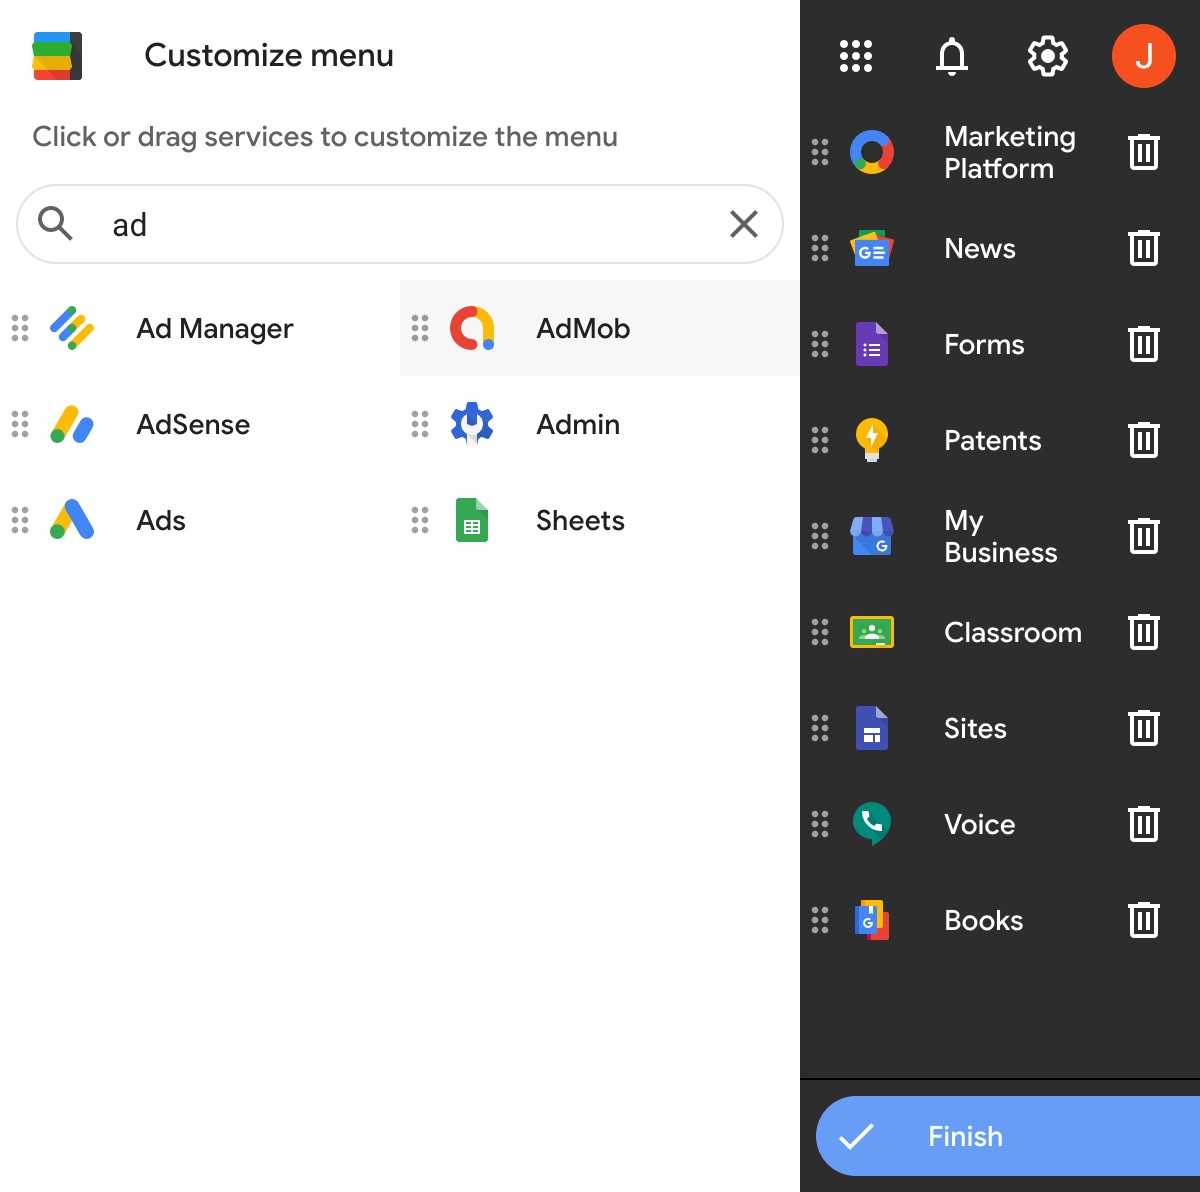This screenshot has width=1200, height=1192.
Task: Open the profile avatar marked J
Action: 1144,56
